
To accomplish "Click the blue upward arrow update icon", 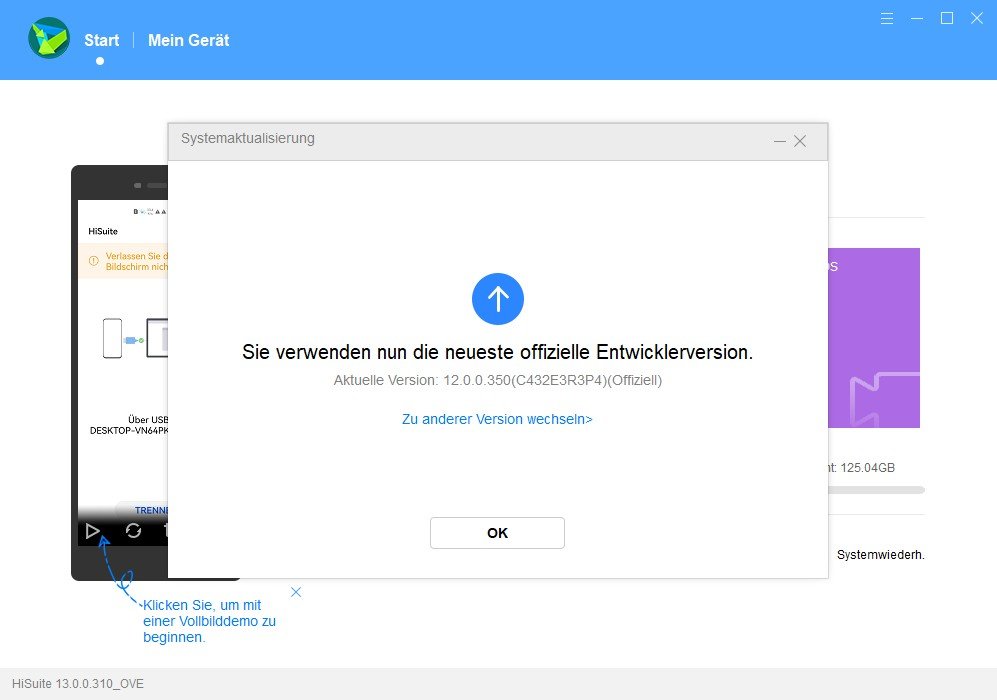I will [x=498, y=298].
